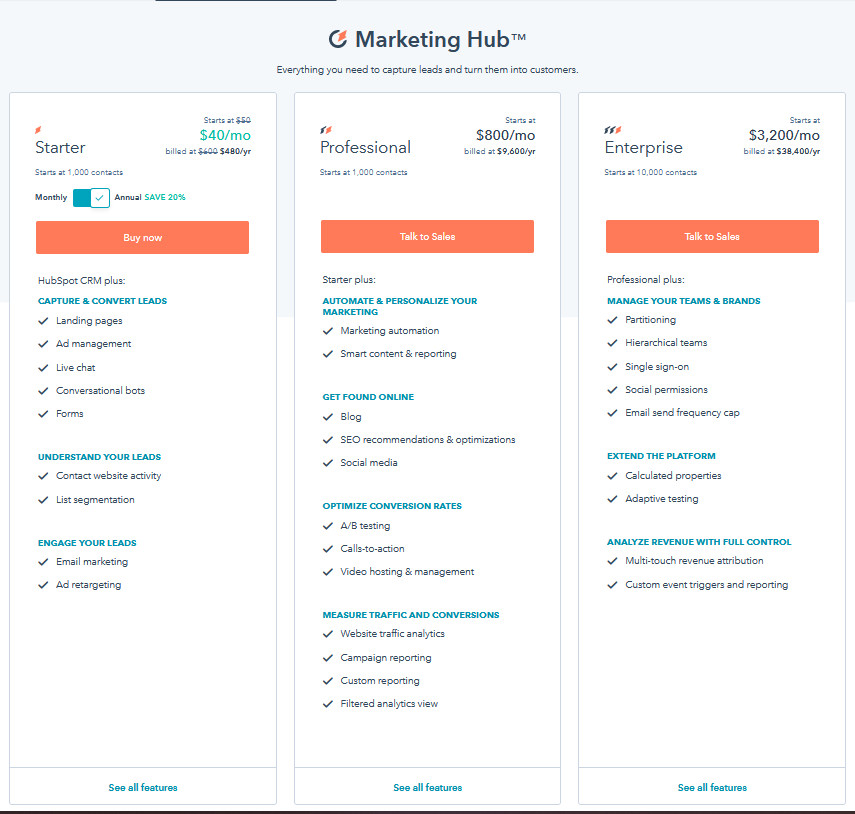Click the Filtered analytics view feature
The width and height of the screenshot is (855, 814).
click(389, 703)
